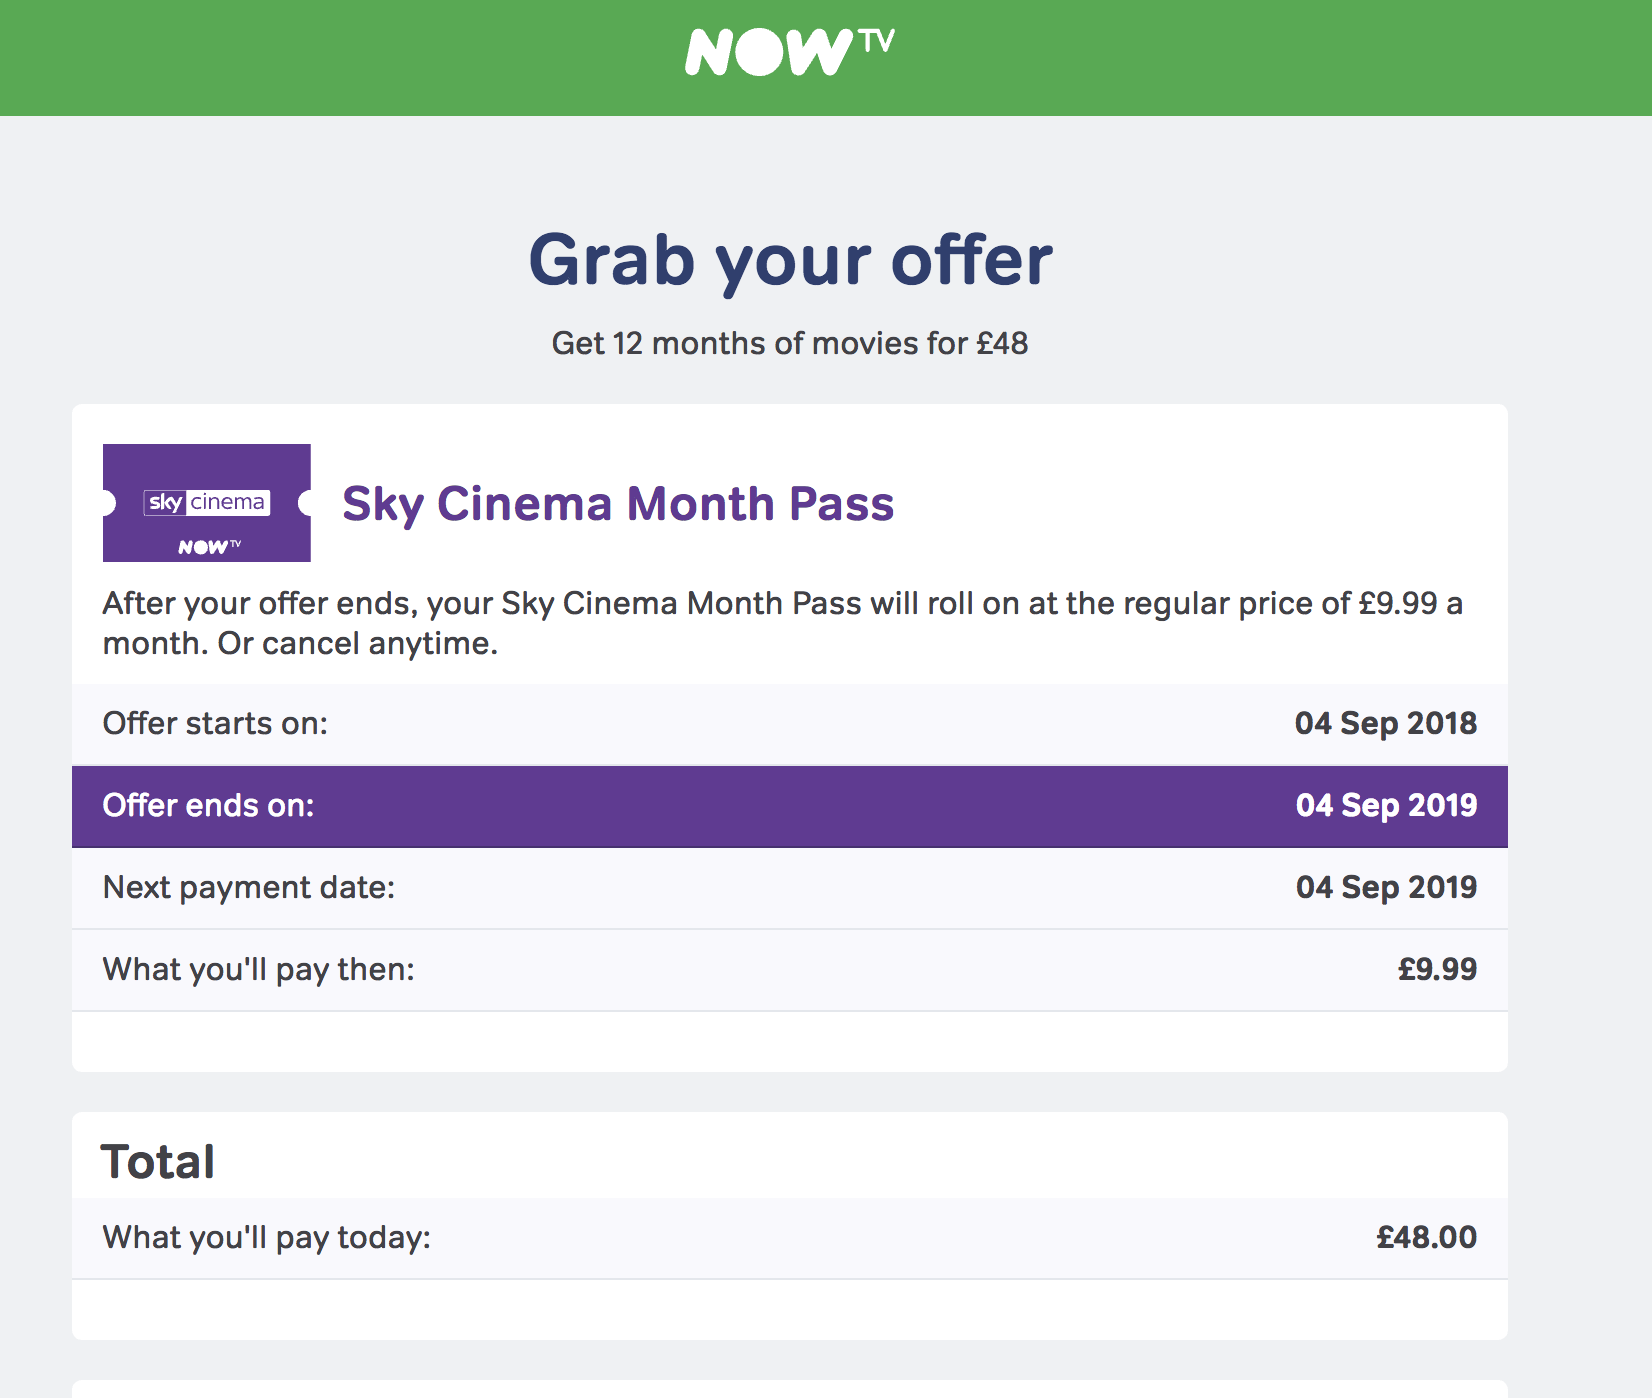Click the Grab your offer heading
The width and height of the screenshot is (1652, 1398).
[x=790, y=260]
